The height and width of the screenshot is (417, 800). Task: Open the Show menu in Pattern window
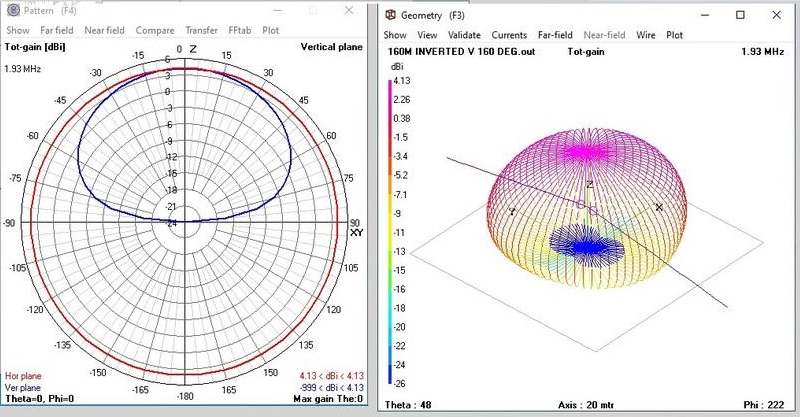[x=18, y=30]
